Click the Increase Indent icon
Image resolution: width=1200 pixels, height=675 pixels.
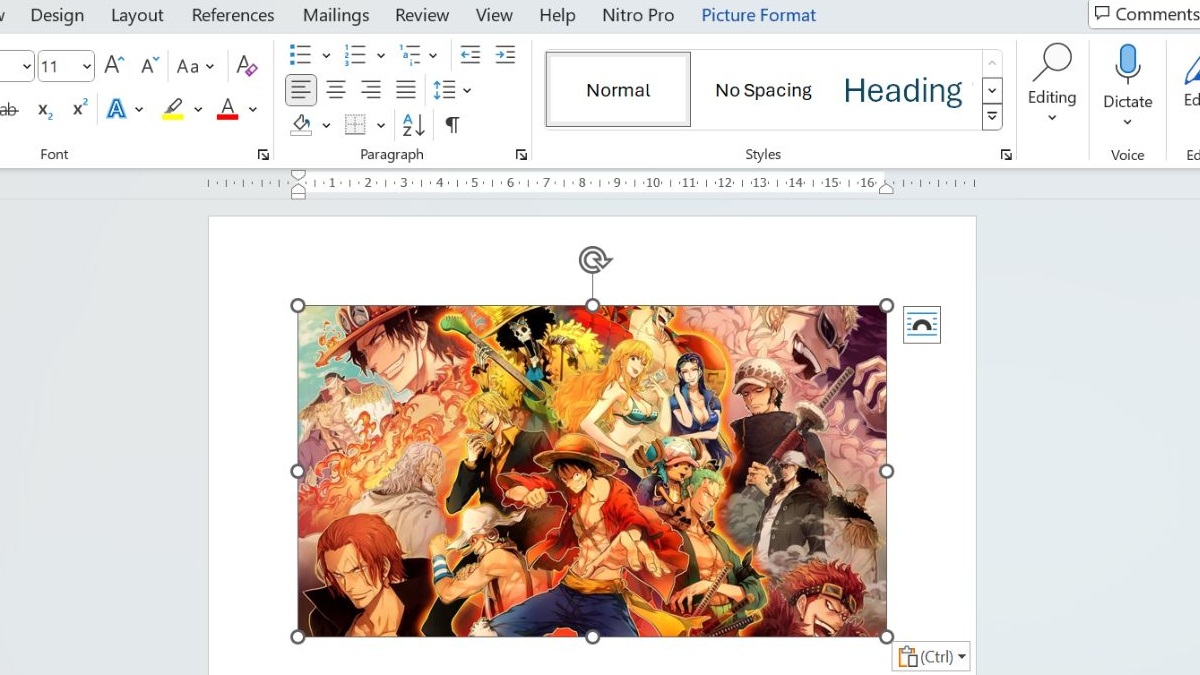tap(505, 54)
